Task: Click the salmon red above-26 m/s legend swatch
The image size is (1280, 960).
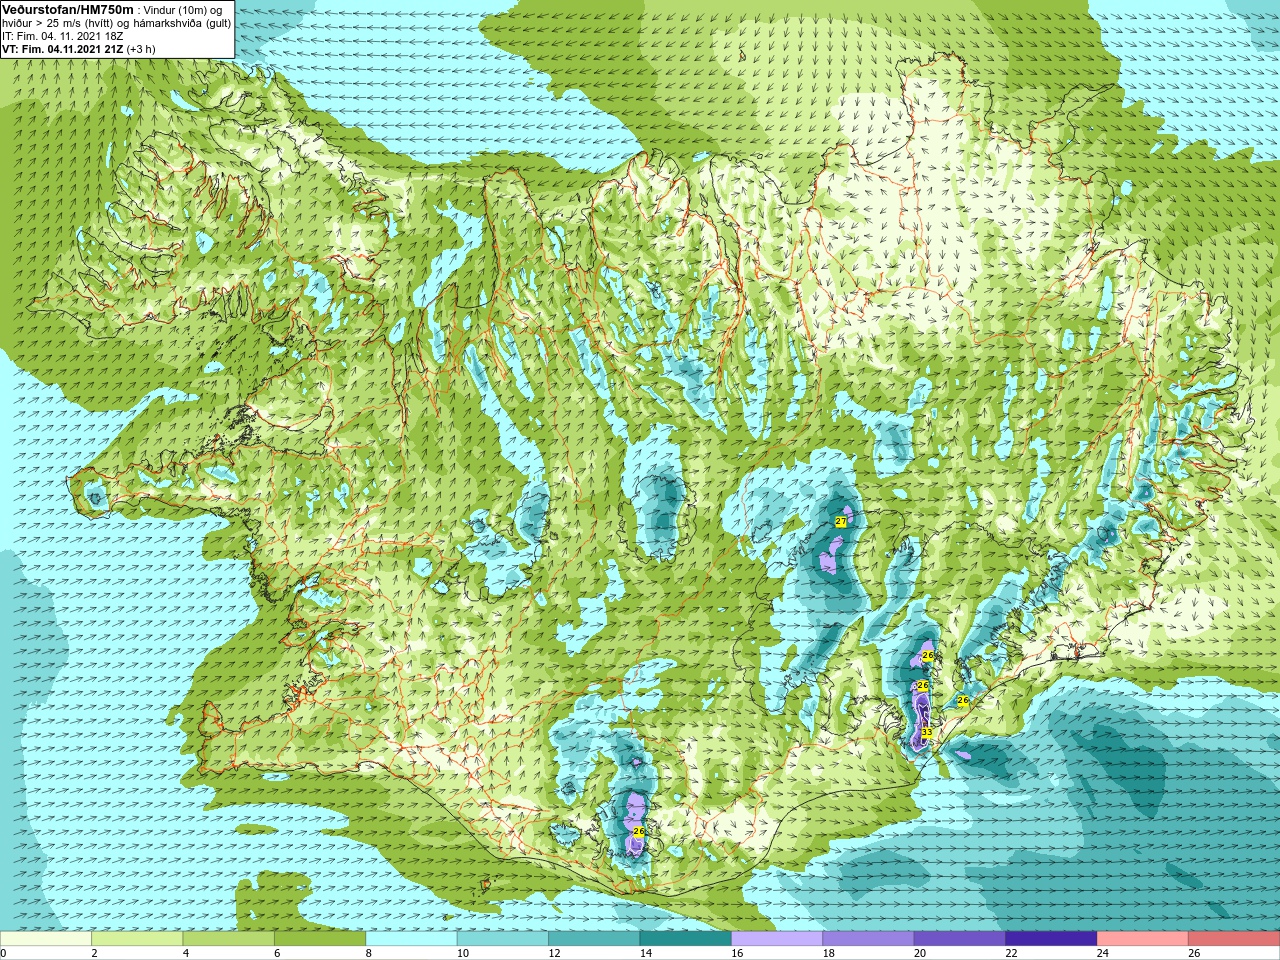Action: click(x=1234, y=939)
